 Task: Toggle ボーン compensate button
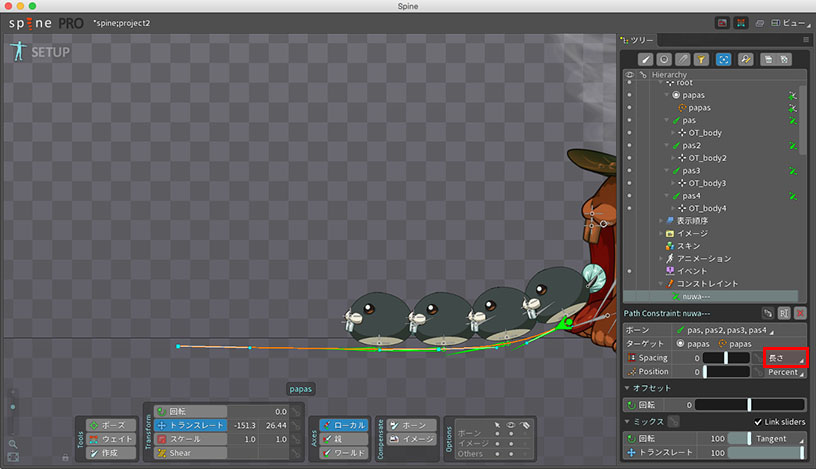coord(411,425)
